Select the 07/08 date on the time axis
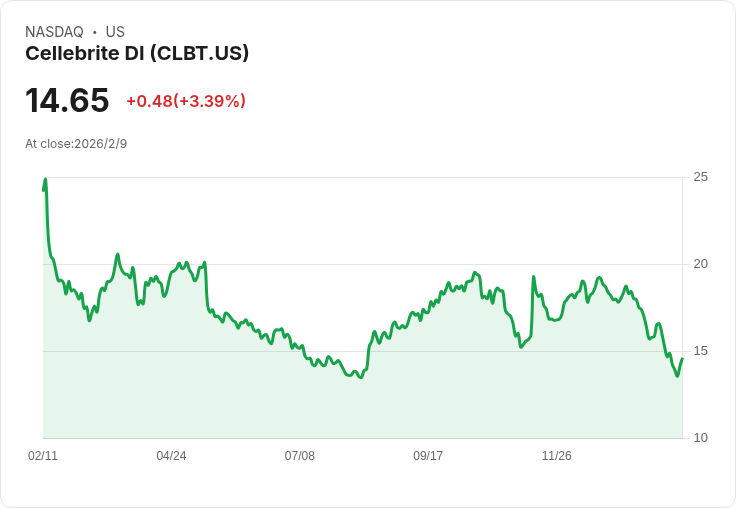 (299, 456)
